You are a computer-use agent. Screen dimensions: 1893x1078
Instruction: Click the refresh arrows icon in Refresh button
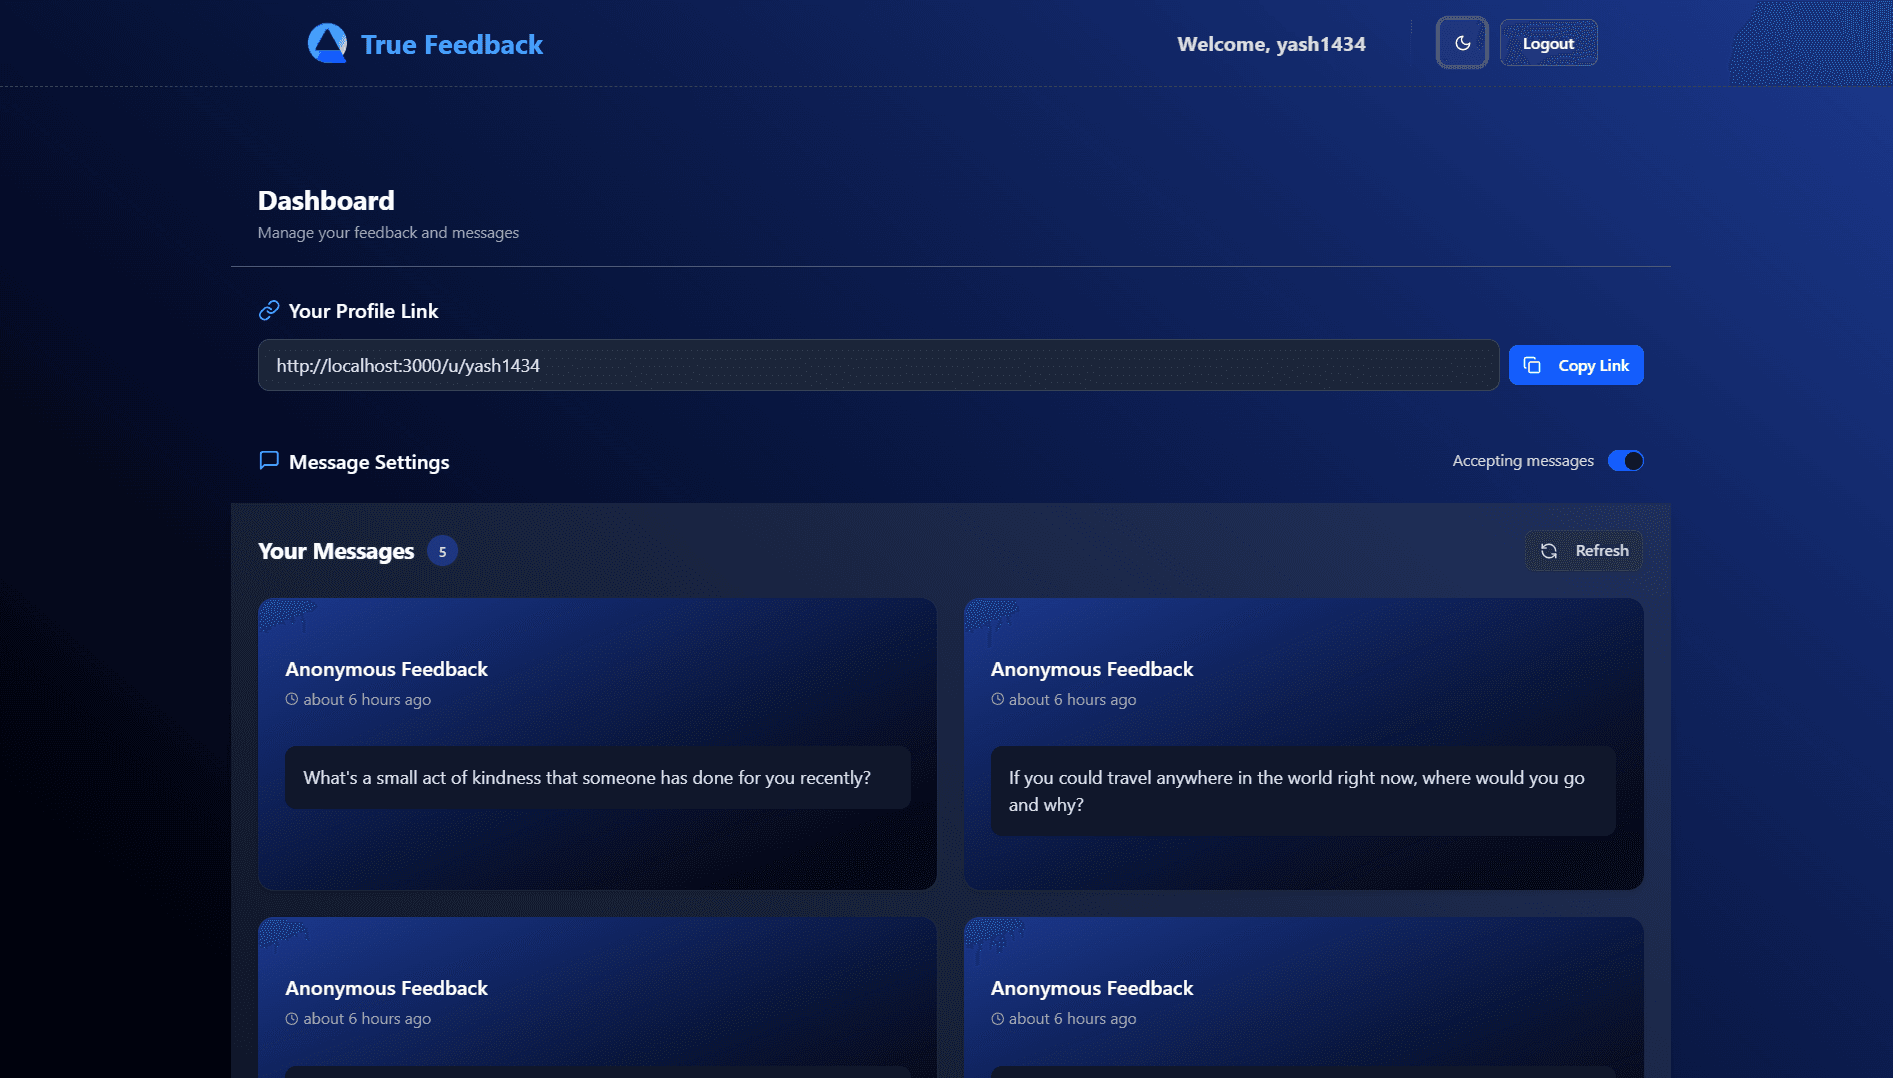click(x=1549, y=550)
